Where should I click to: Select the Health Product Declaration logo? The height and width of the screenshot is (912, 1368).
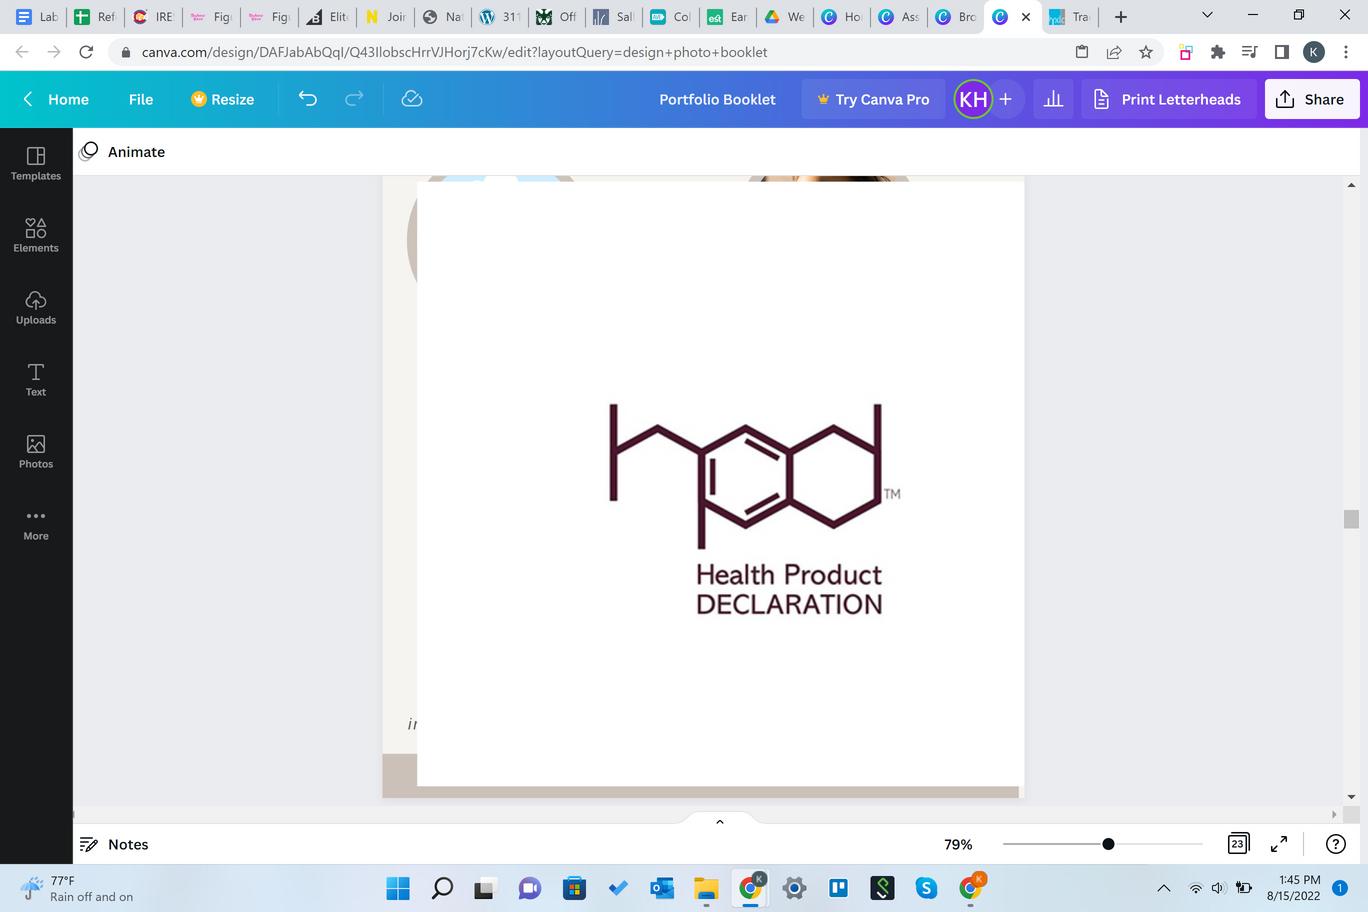click(755, 509)
